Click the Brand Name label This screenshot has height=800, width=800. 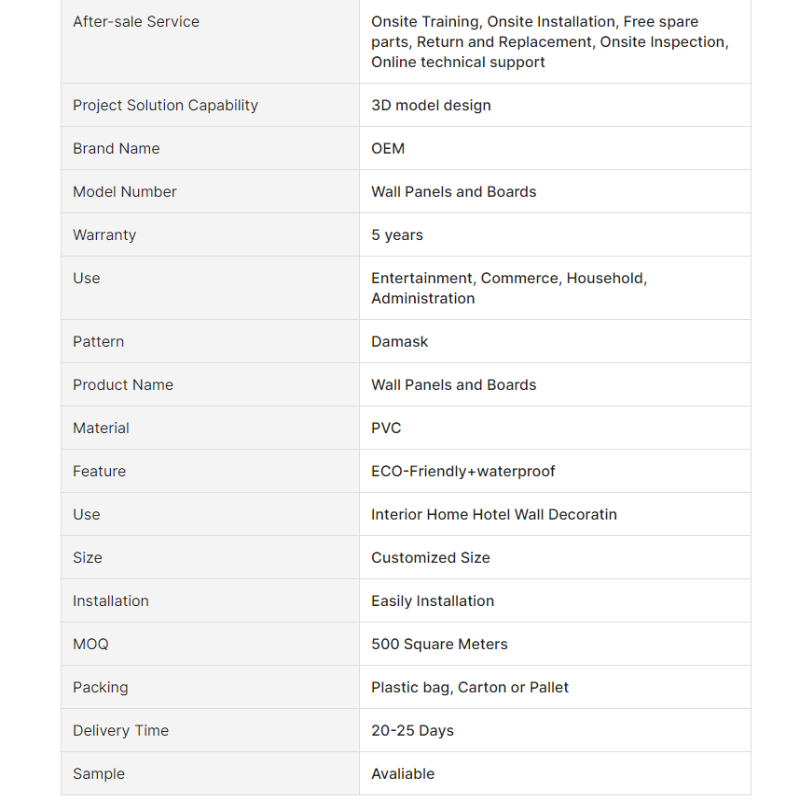[x=116, y=148]
